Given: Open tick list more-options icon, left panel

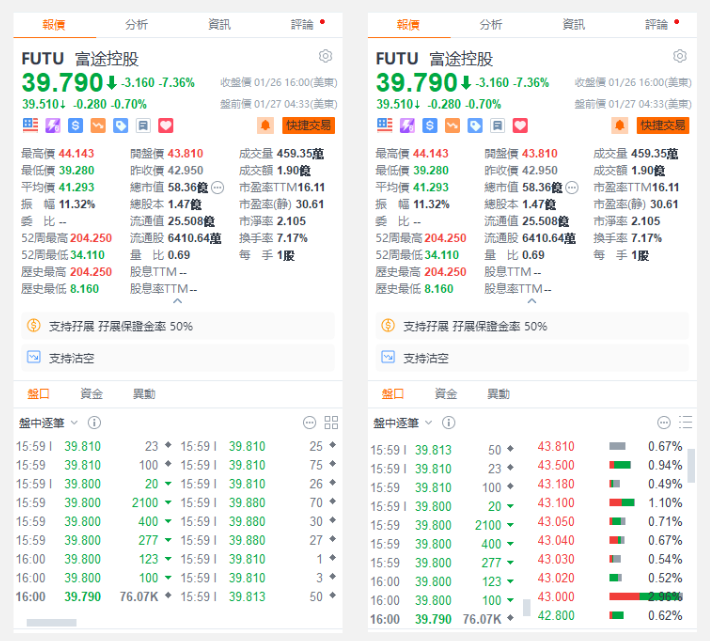Looking at the screenshot, I should click(309, 423).
